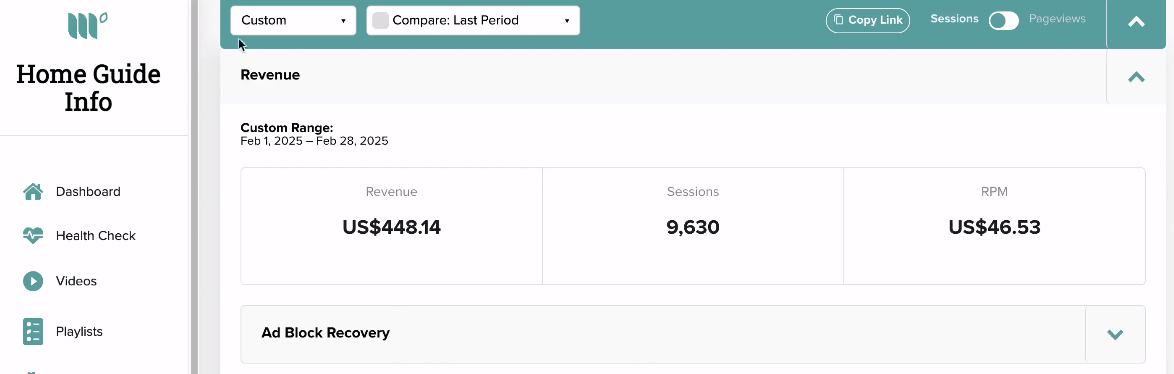Go to Playlists menu item
Viewport: 1174px width, 374px height.
tap(79, 331)
